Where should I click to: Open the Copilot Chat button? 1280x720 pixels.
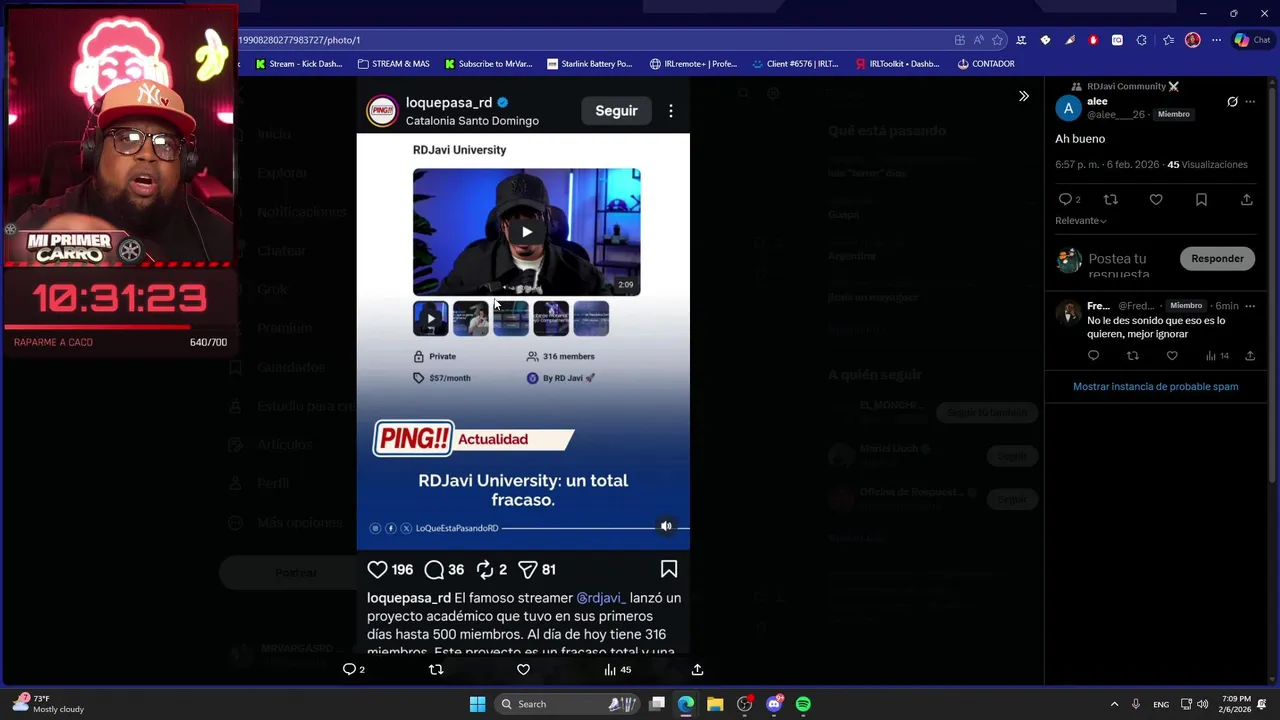[x=1252, y=40]
